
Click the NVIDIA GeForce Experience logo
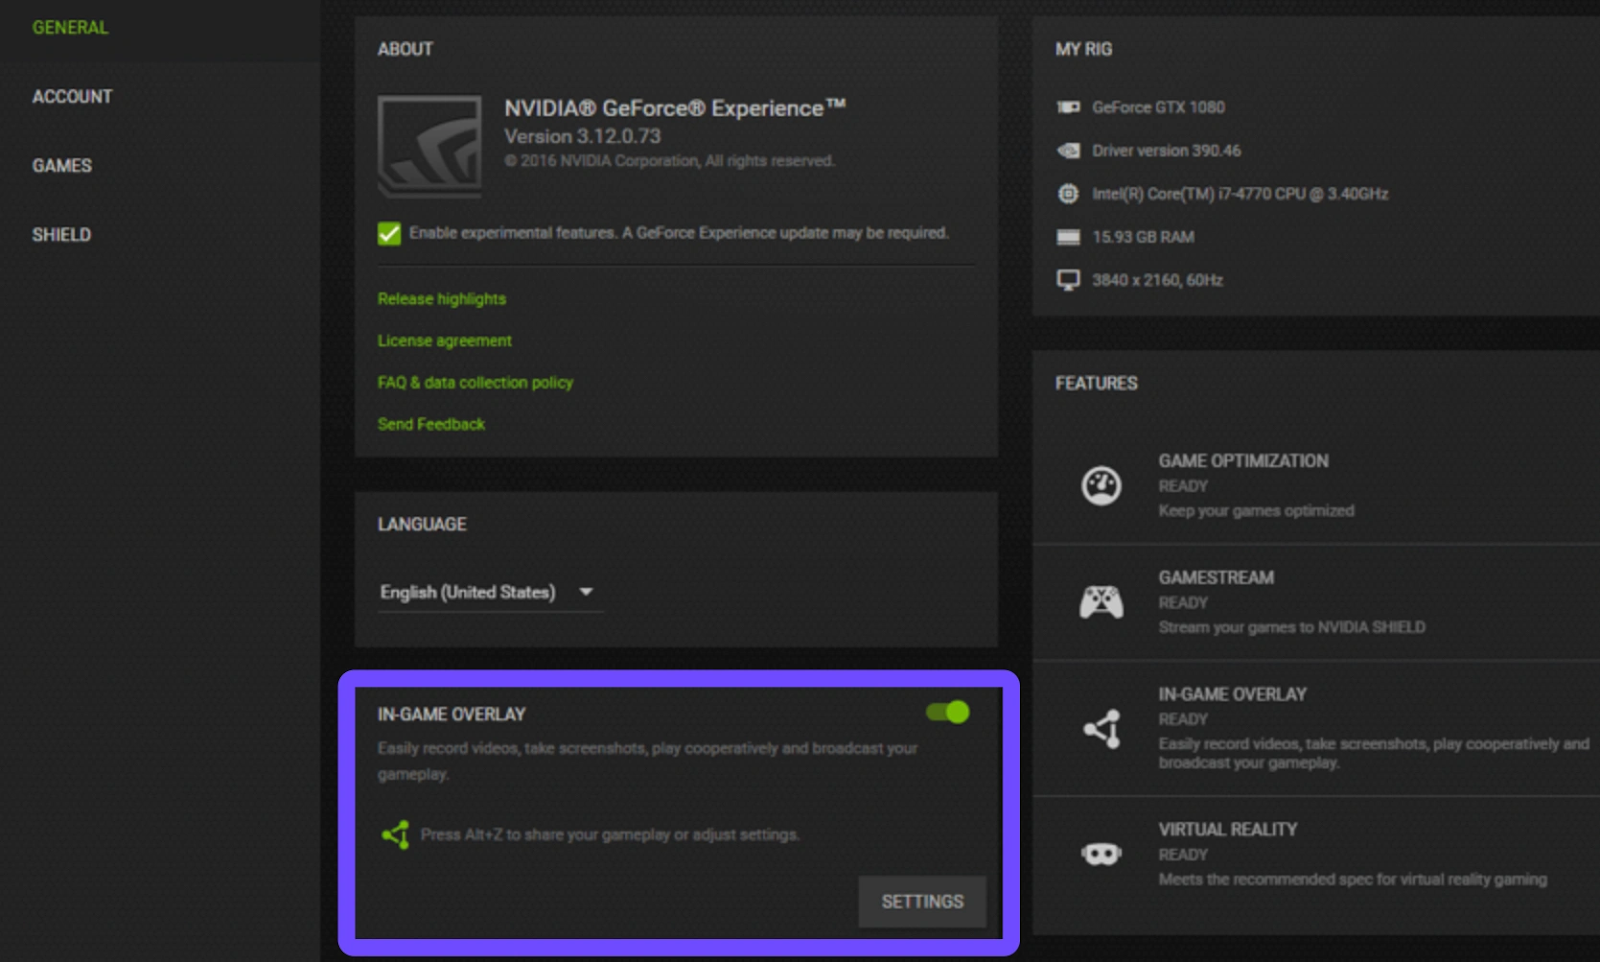(430, 146)
